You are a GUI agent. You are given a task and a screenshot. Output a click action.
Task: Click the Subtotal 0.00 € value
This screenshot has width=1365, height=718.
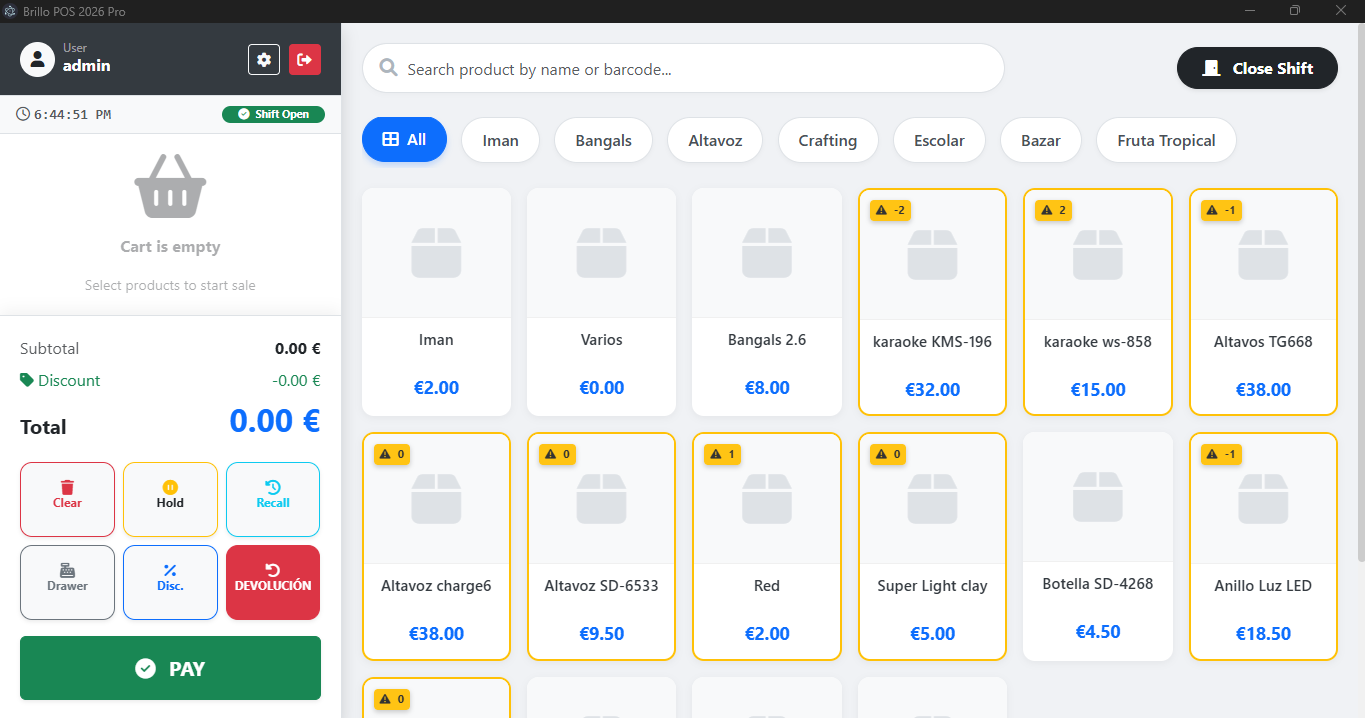click(298, 349)
